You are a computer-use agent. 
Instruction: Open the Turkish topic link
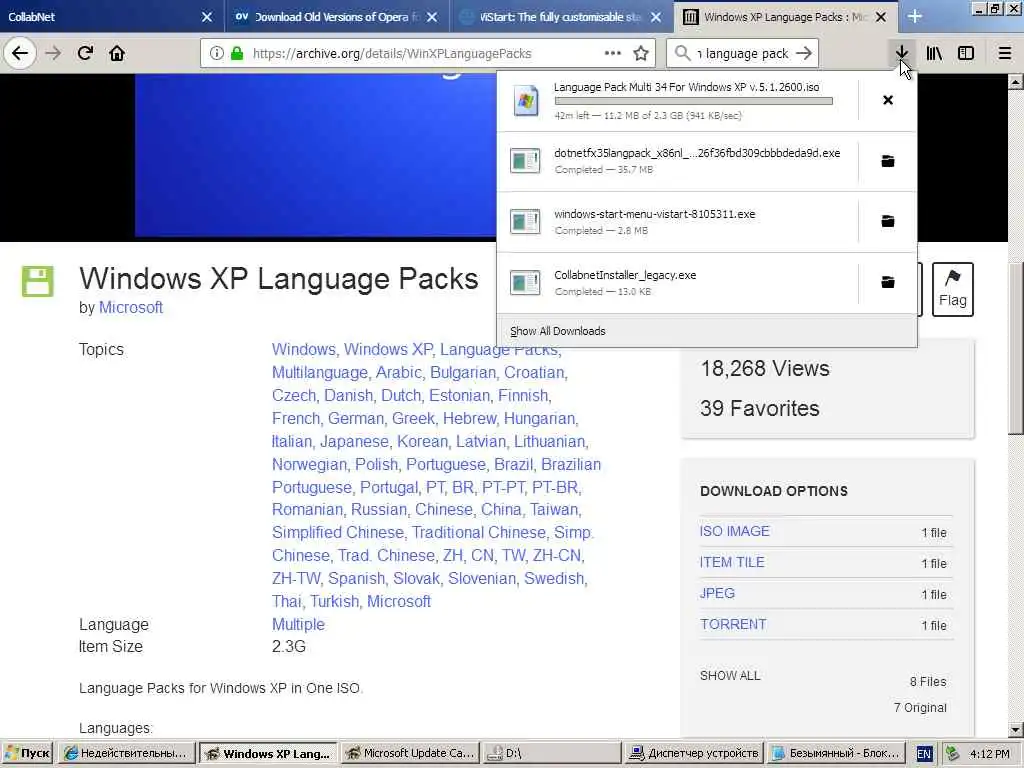pyautogui.click(x=334, y=601)
